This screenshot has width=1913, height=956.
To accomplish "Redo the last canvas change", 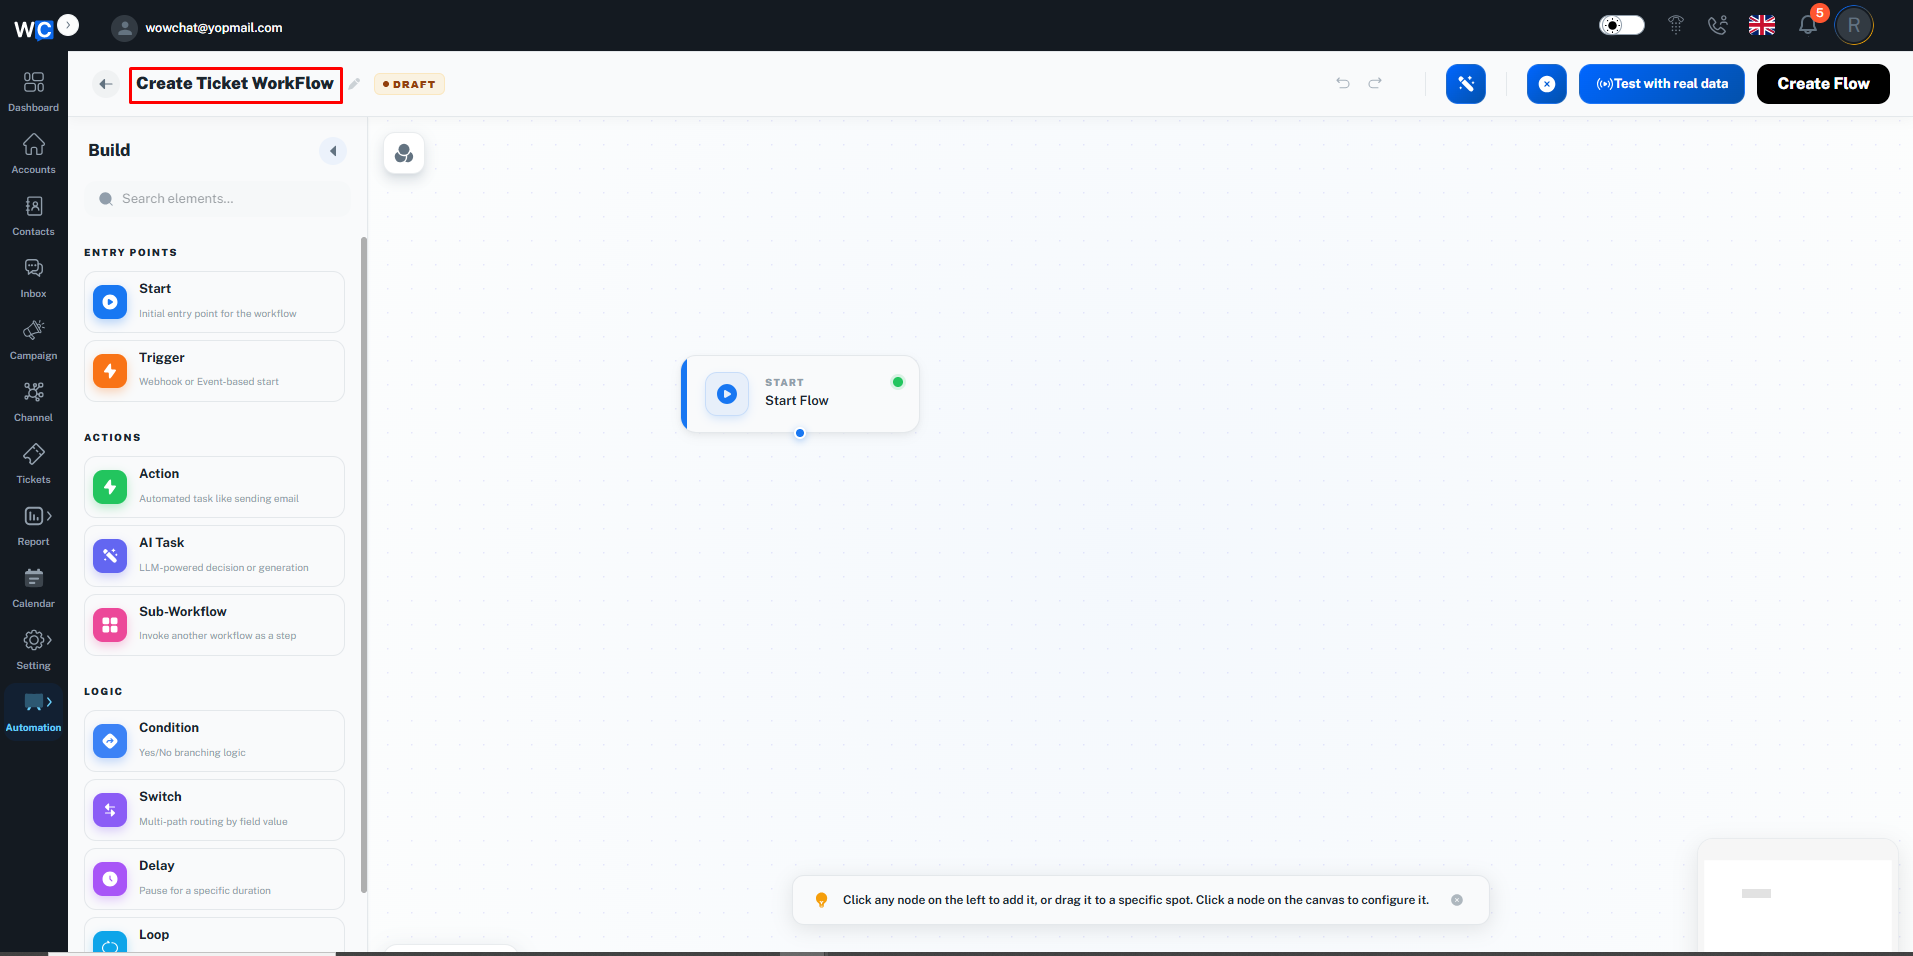I will click(x=1375, y=83).
